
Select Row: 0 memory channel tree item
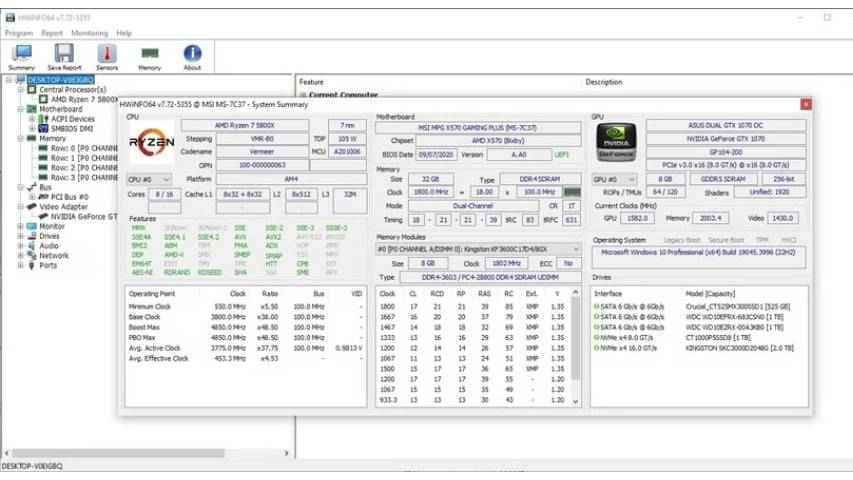pos(84,148)
